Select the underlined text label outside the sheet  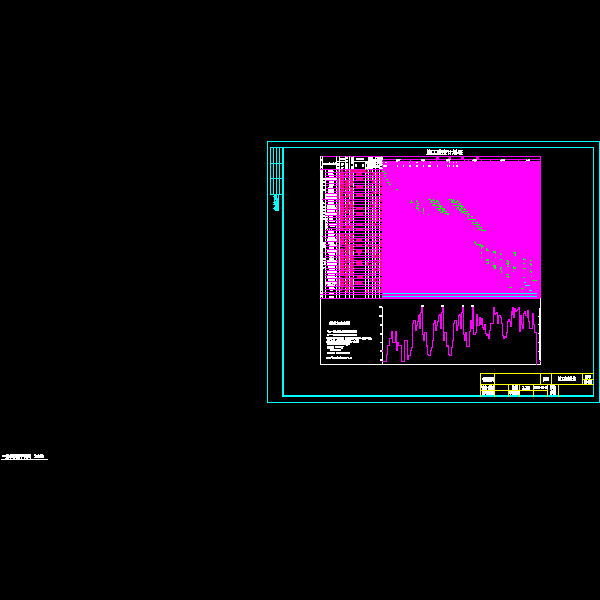click(24, 457)
